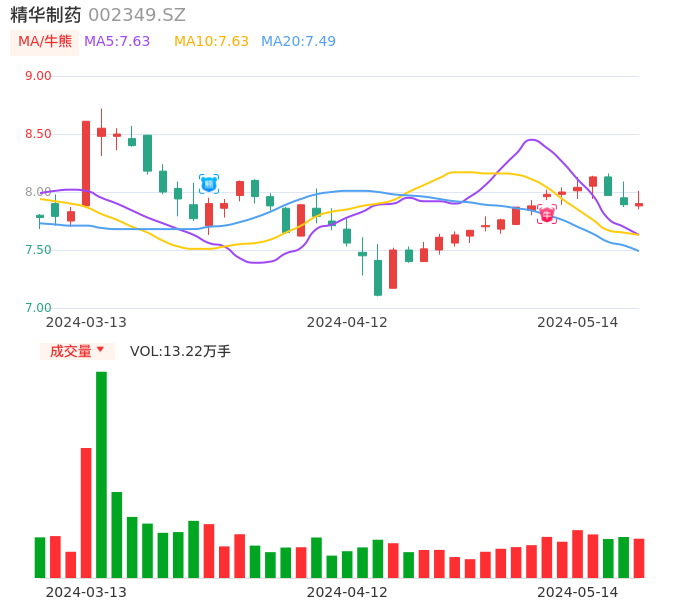Image resolution: width=686 pixels, height=606 pixels.
Task: Click the red arrow beside 成交量
Action: (x=101, y=350)
